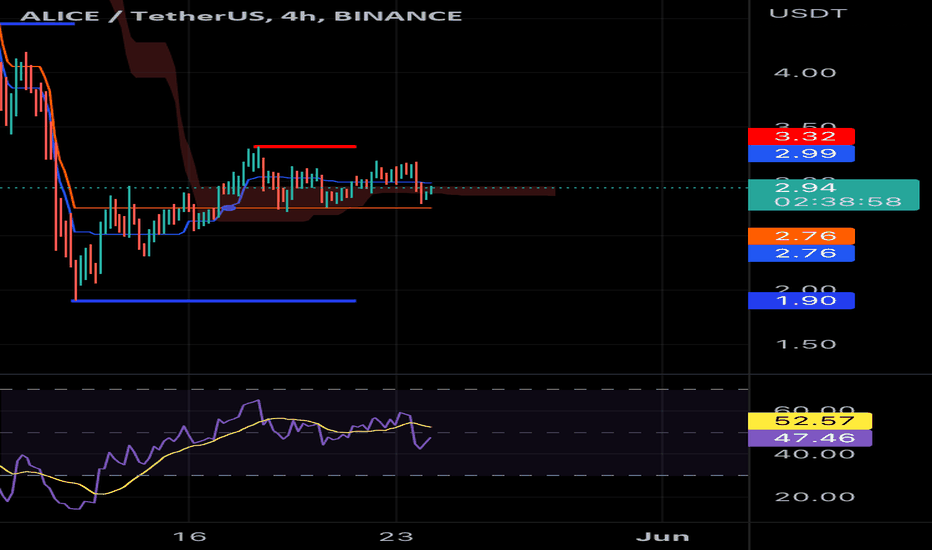Select the orange horizontal line at 2.76
This screenshot has width=932, height=550.
(252, 208)
